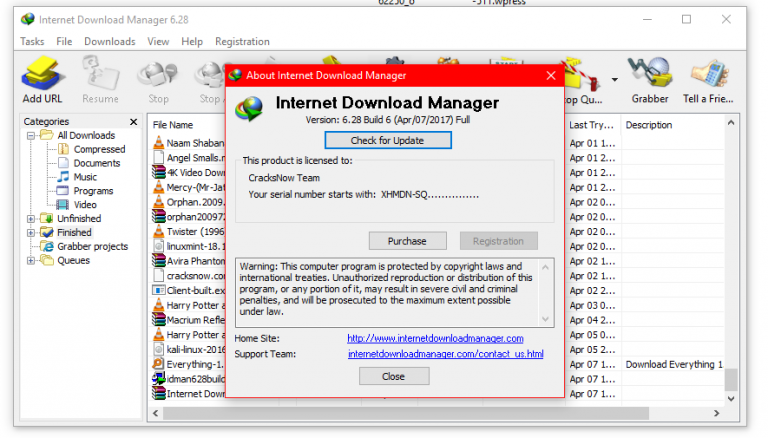Select the Documents category
The image size is (768, 438).
pos(96,163)
